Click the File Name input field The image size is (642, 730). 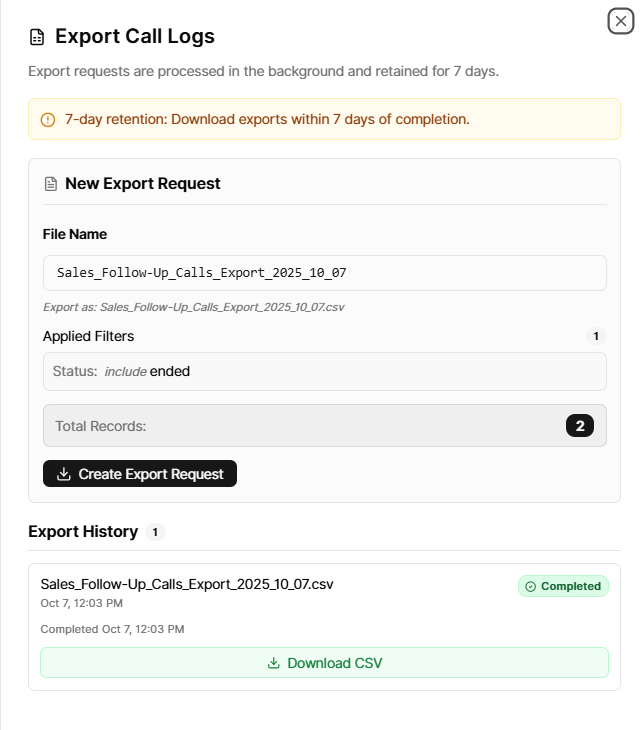coord(324,273)
